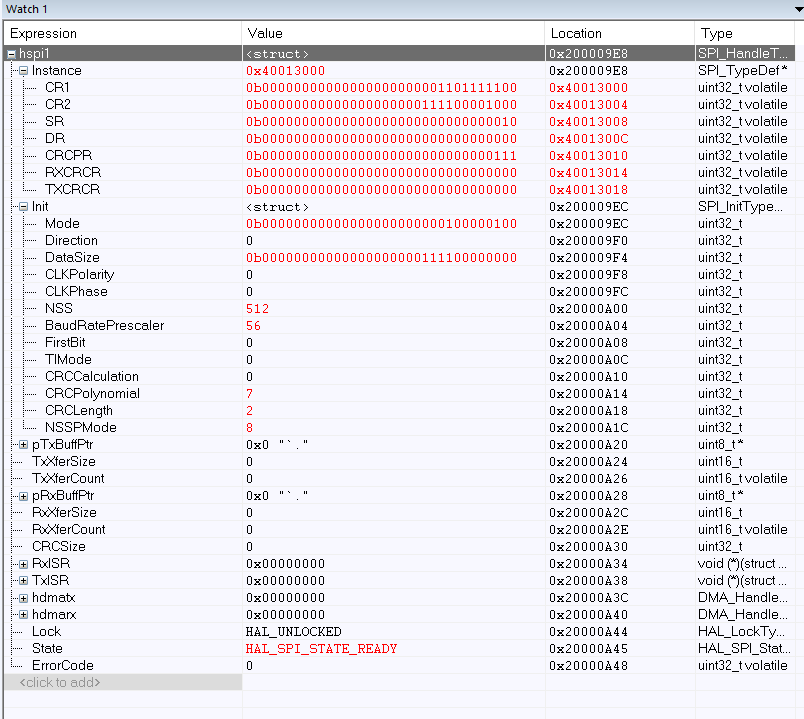804x719 pixels.
Task: Select the NSSPMode field row
Action: pyautogui.click(x=399, y=427)
